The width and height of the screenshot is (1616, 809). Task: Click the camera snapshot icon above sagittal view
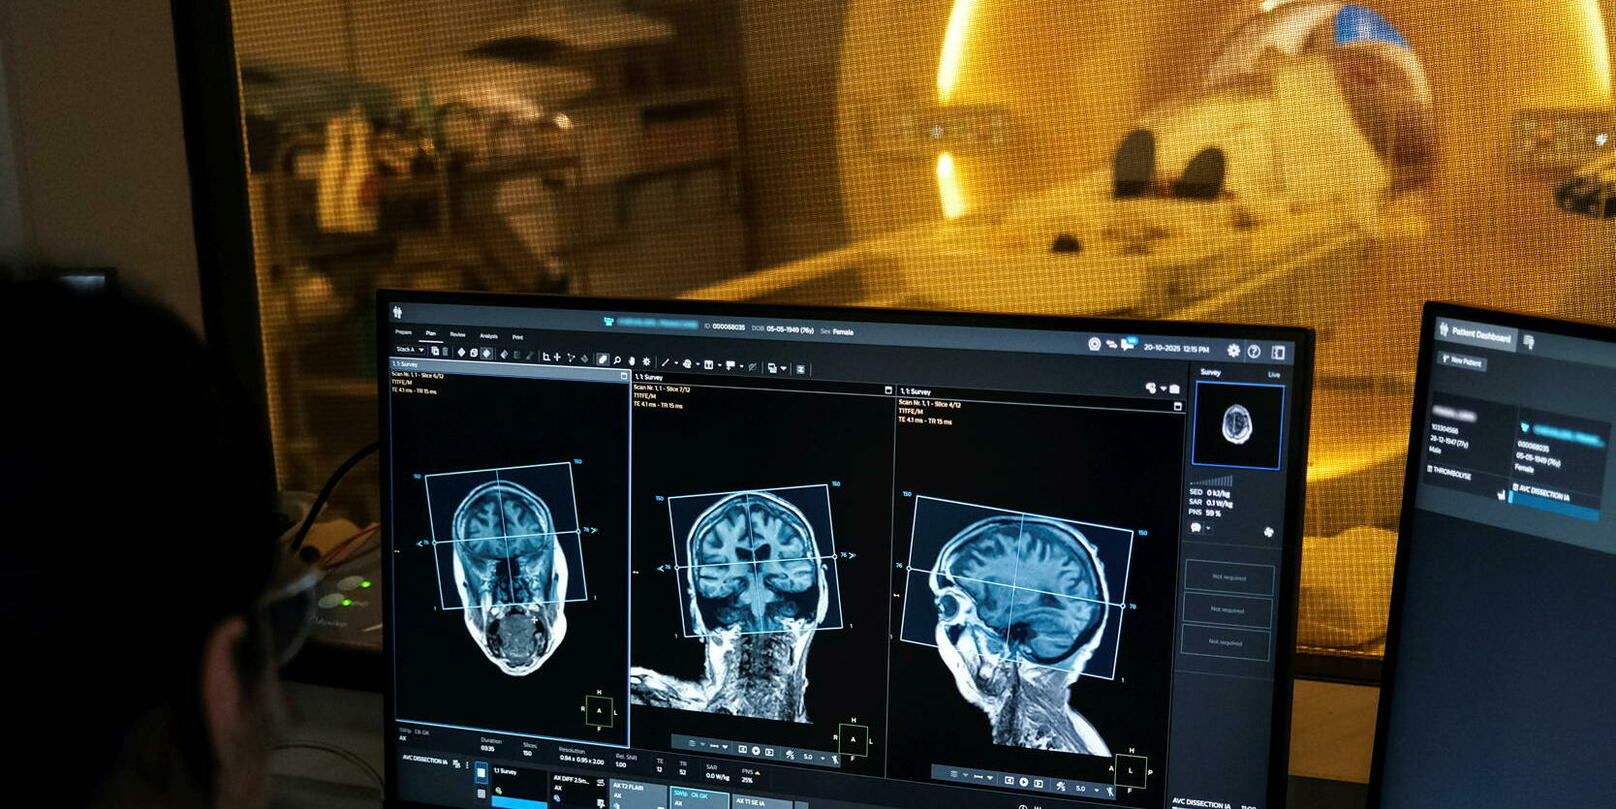[x=1174, y=389]
